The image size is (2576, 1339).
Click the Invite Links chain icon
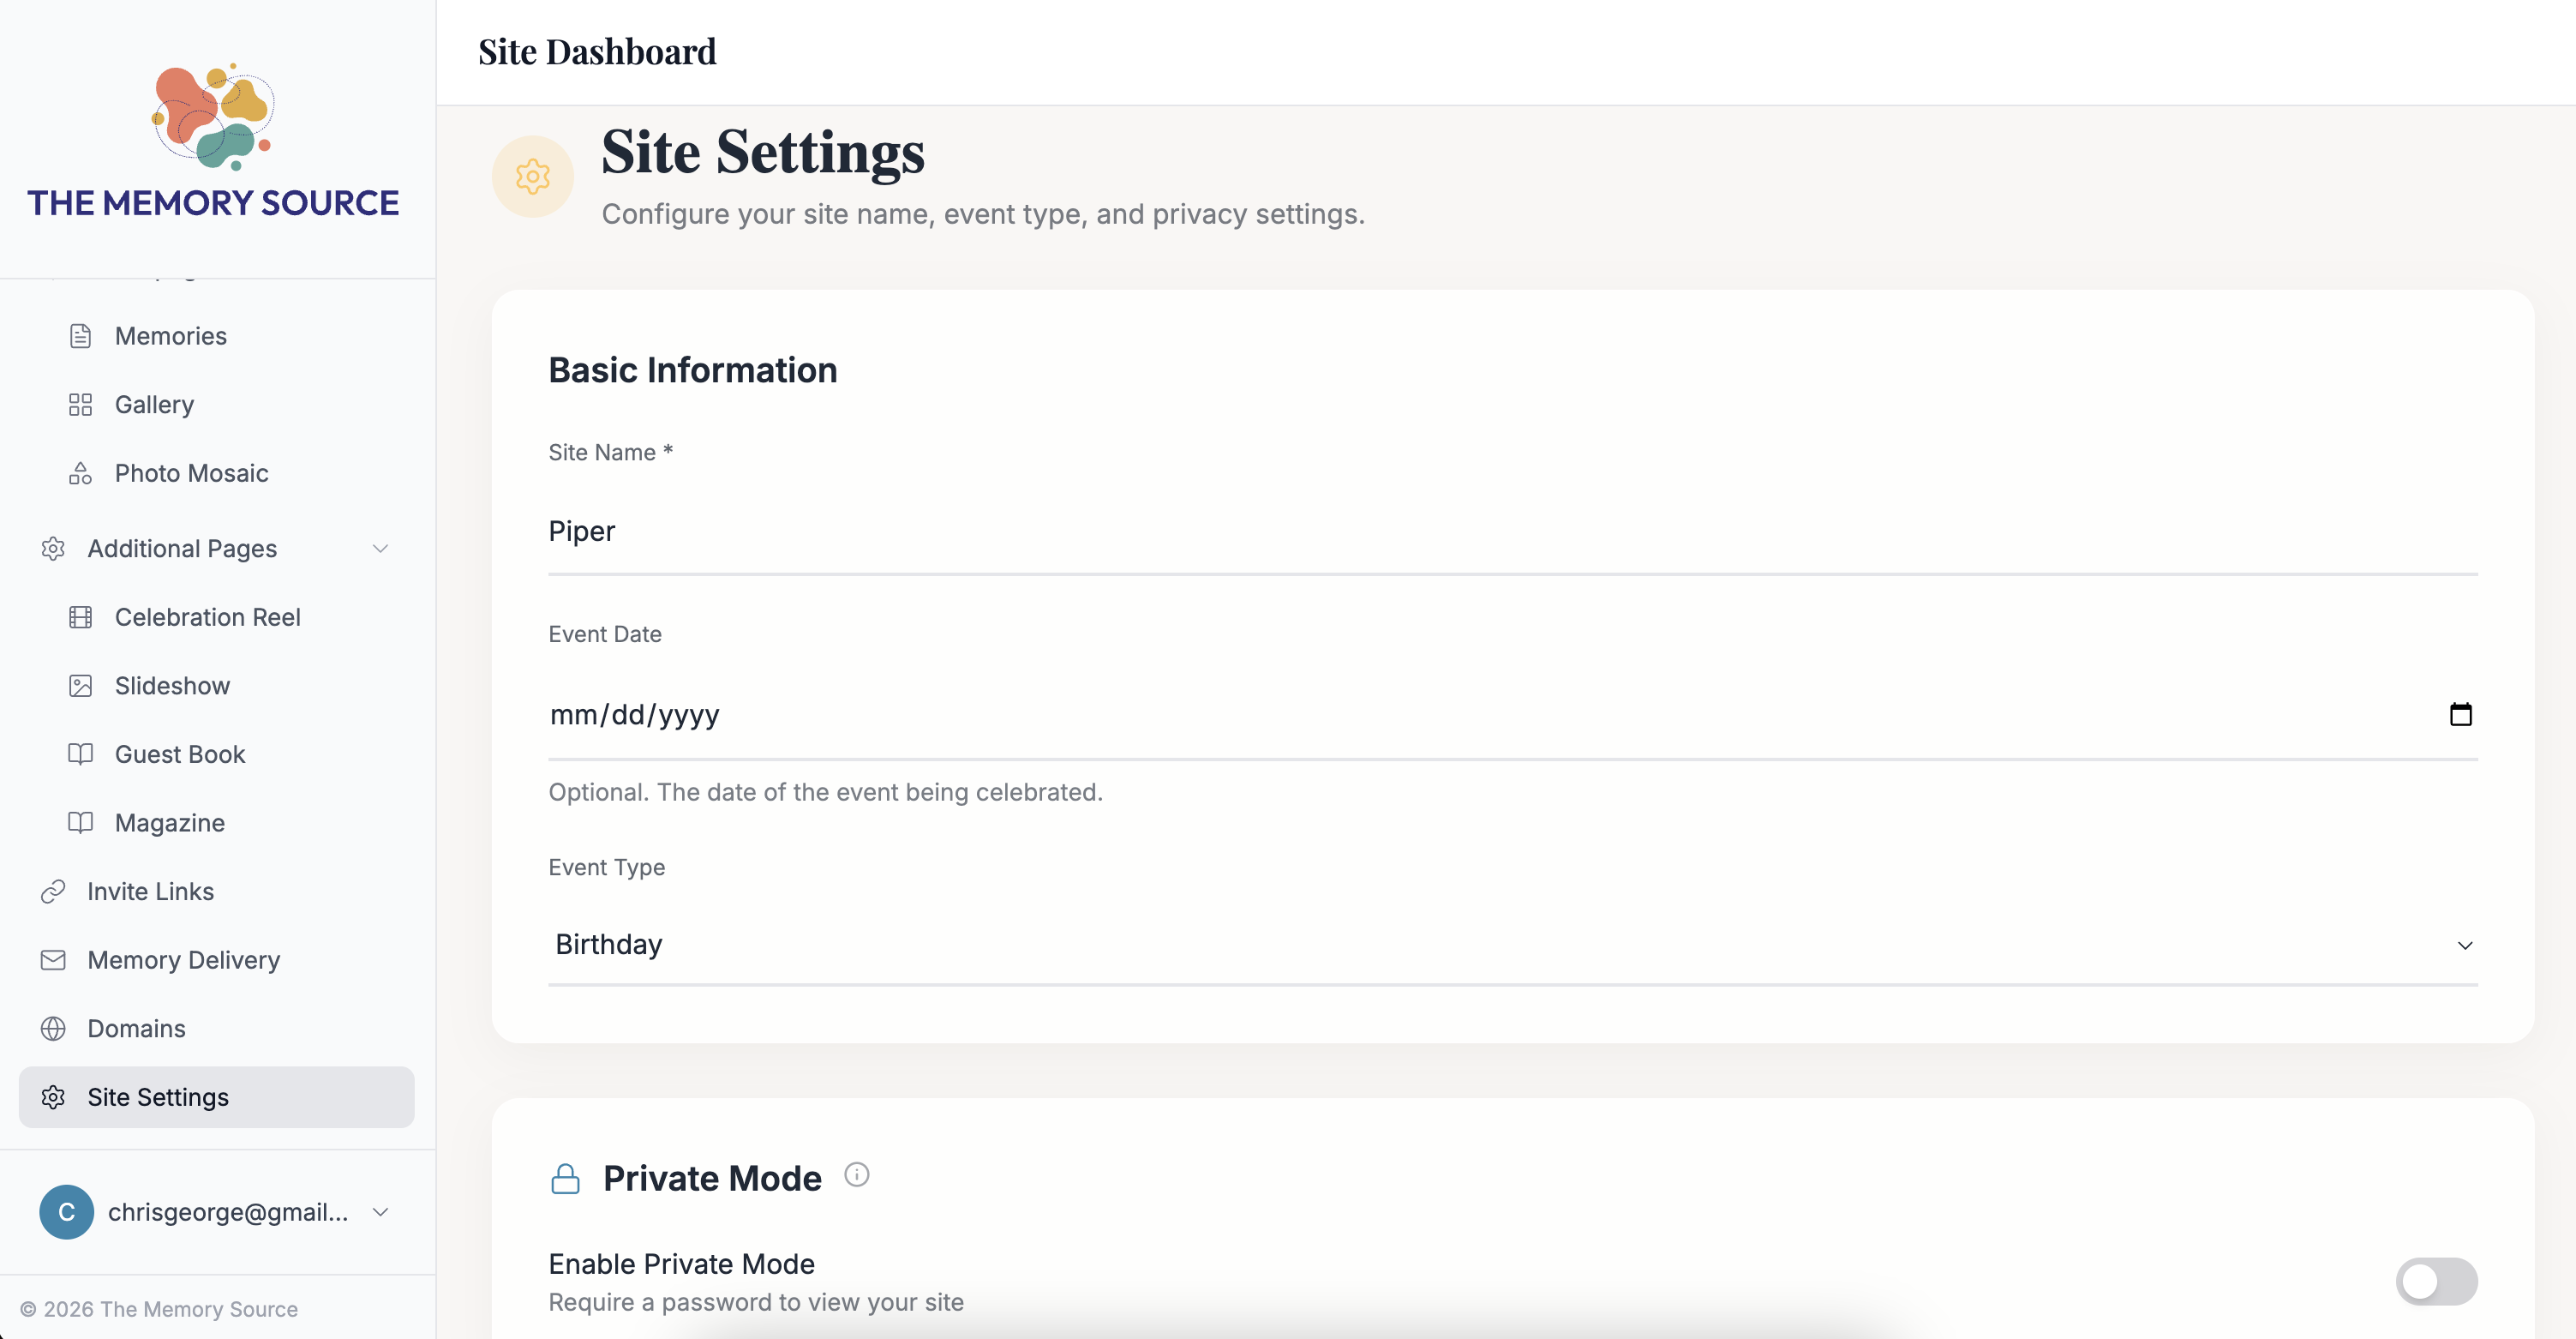point(53,891)
